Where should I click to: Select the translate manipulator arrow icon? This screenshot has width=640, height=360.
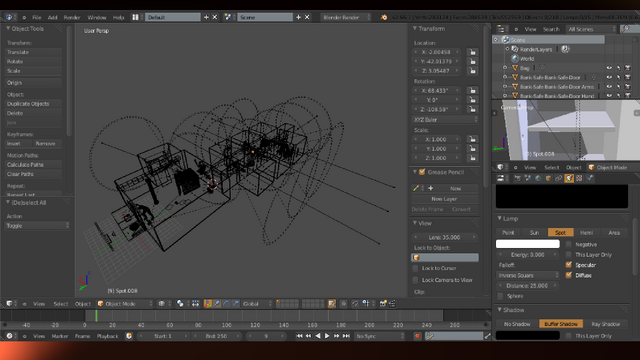(x=217, y=303)
